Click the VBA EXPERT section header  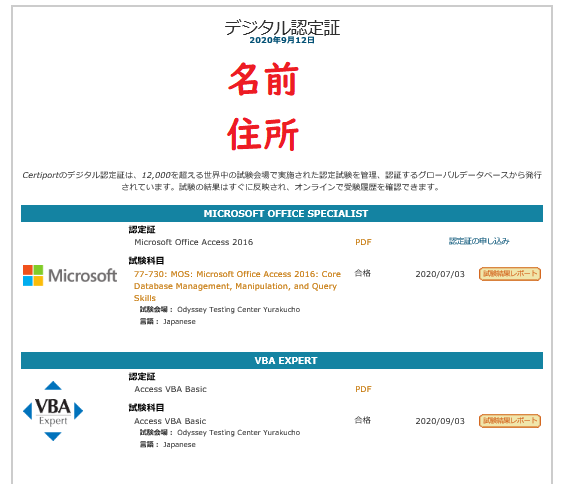click(x=282, y=361)
